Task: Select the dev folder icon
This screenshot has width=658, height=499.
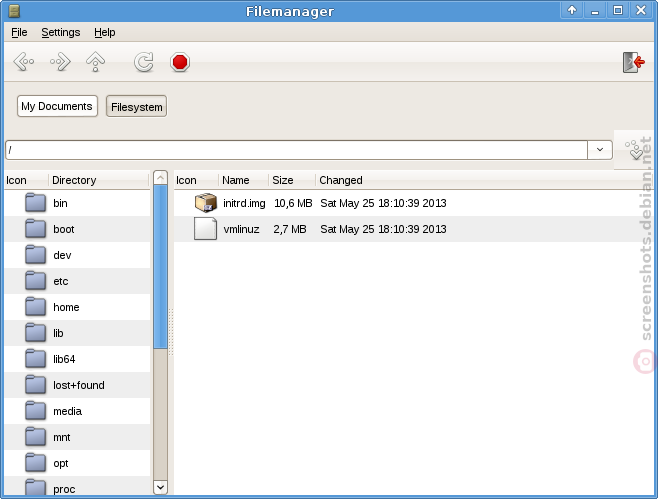Action: (35, 255)
